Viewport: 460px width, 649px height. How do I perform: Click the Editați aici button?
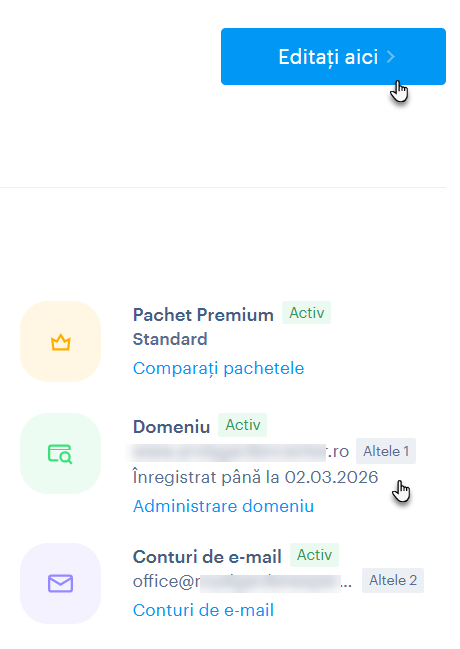click(x=333, y=56)
